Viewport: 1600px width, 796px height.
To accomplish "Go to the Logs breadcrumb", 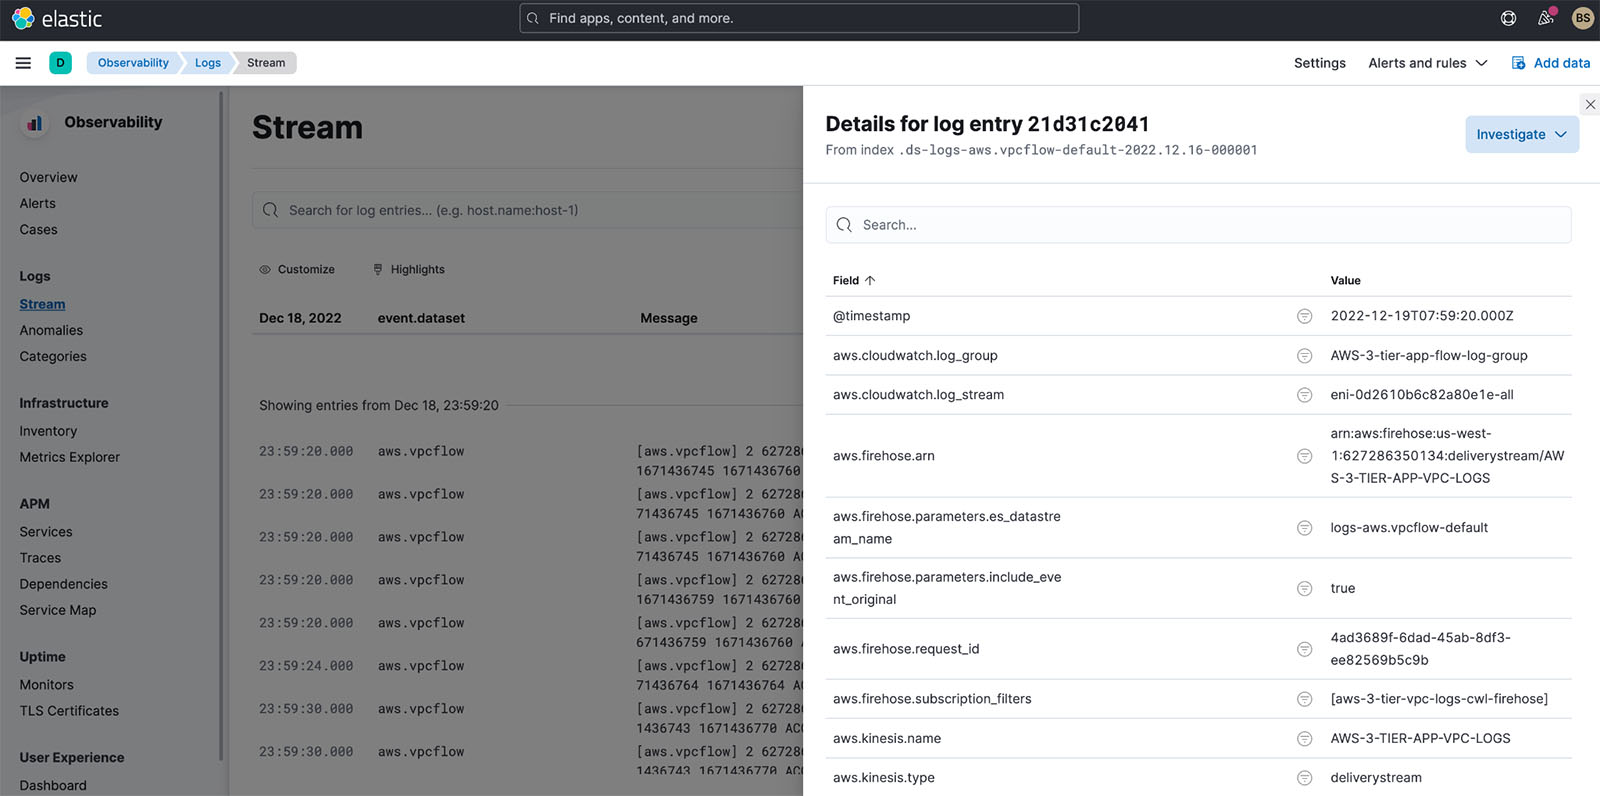I will pyautogui.click(x=208, y=63).
